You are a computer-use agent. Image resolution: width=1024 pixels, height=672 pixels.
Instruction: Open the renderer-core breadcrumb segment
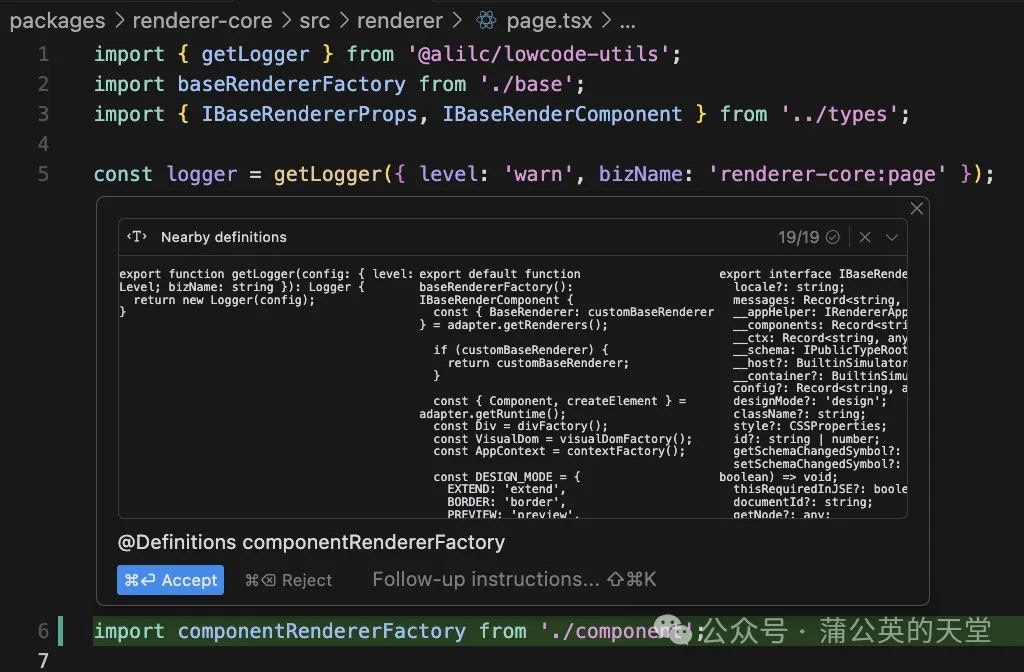click(x=202, y=21)
